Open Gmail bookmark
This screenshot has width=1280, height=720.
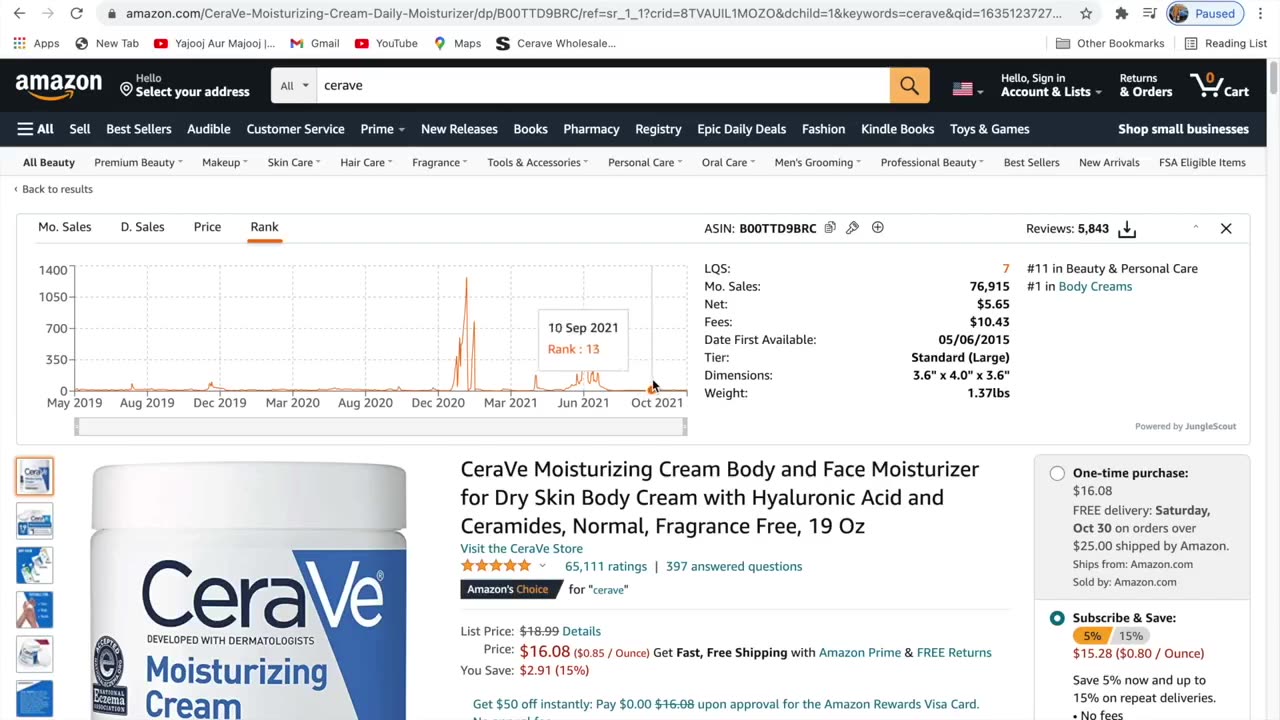pyautogui.click(x=315, y=43)
